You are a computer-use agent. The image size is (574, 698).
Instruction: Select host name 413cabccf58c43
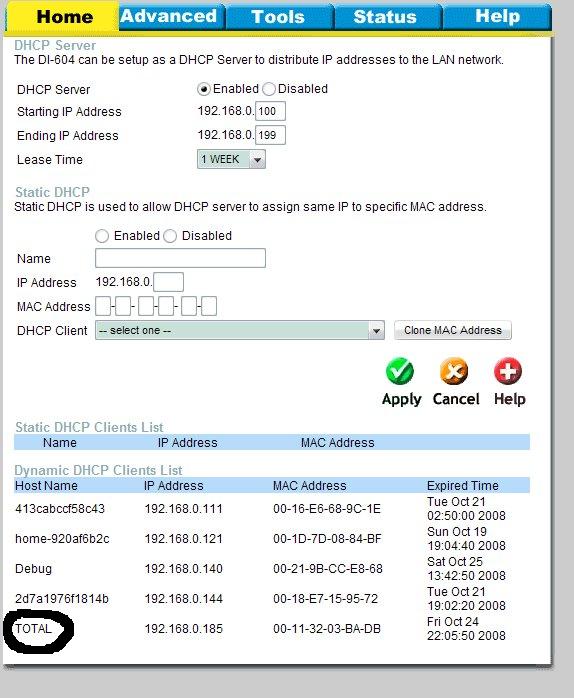[x=60, y=509]
